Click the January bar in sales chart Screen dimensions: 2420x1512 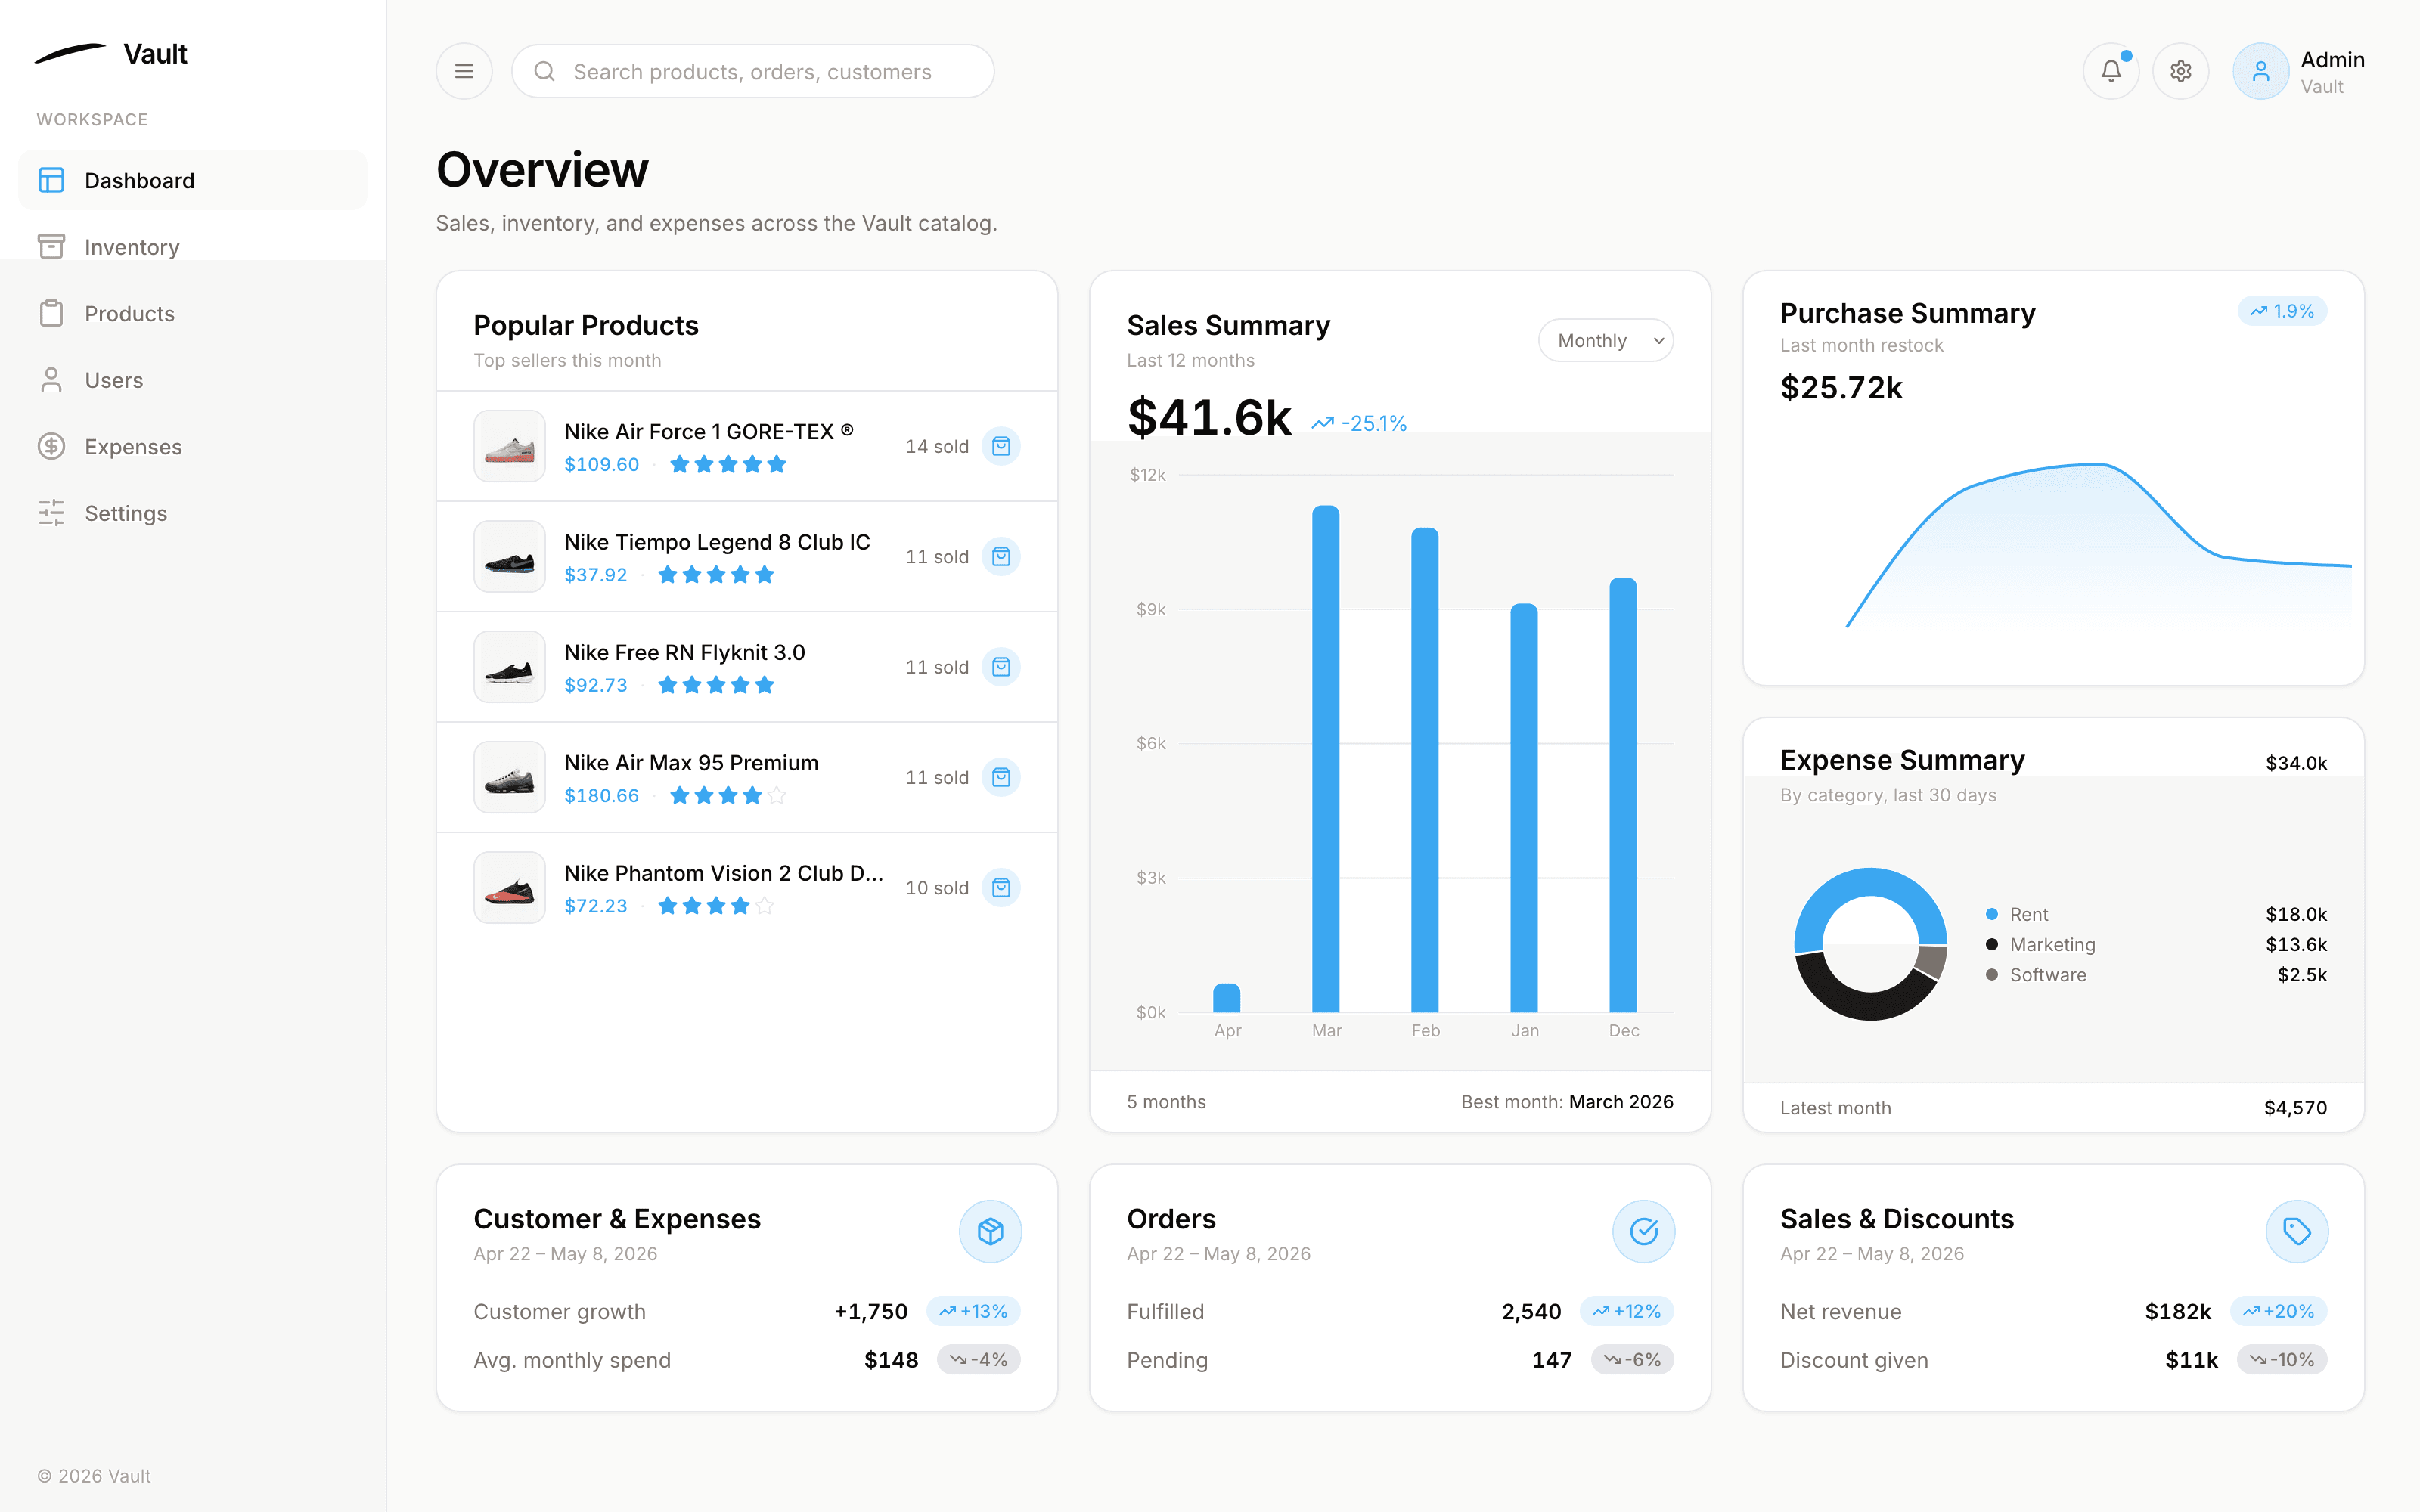point(1524,808)
